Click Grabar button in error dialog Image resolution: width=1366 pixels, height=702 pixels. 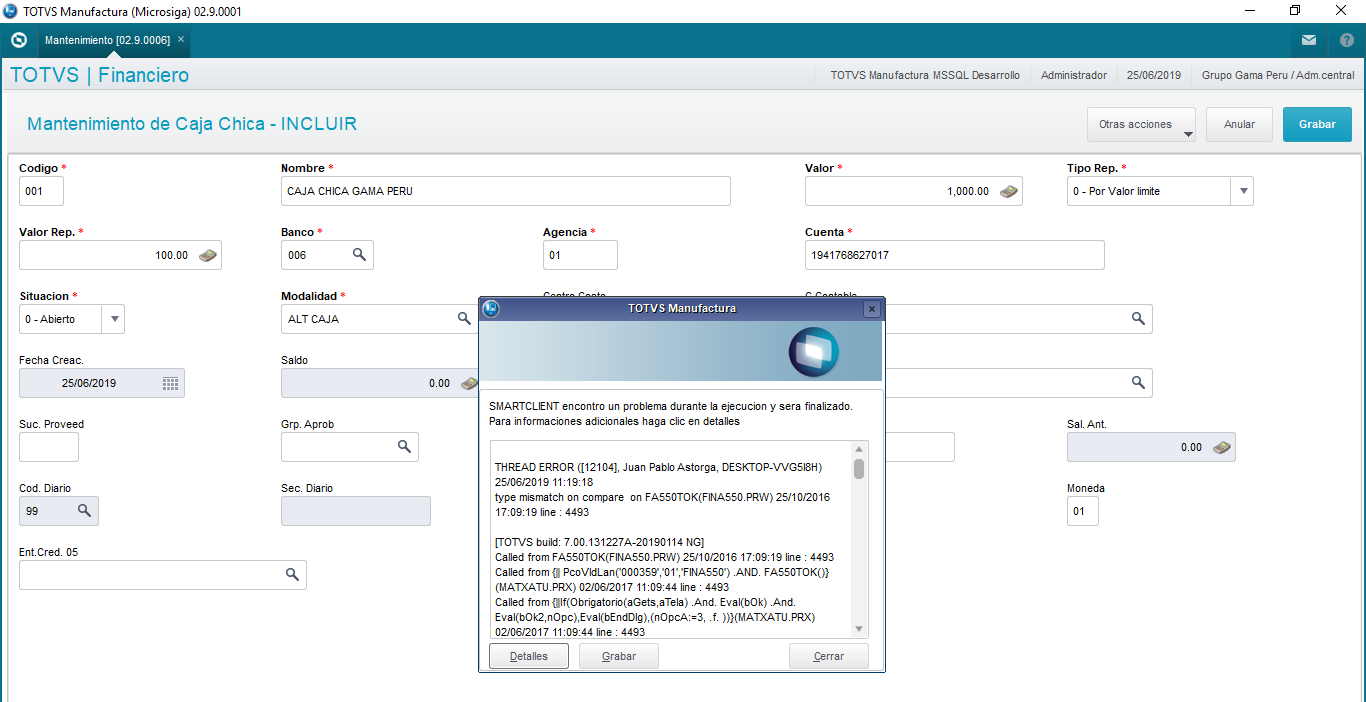(x=619, y=657)
